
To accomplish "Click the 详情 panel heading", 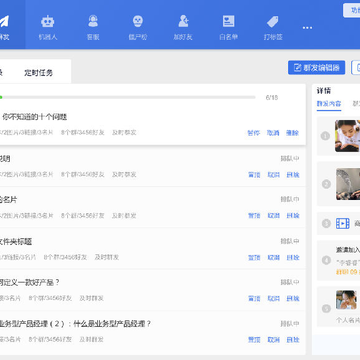I will tap(324, 91).
